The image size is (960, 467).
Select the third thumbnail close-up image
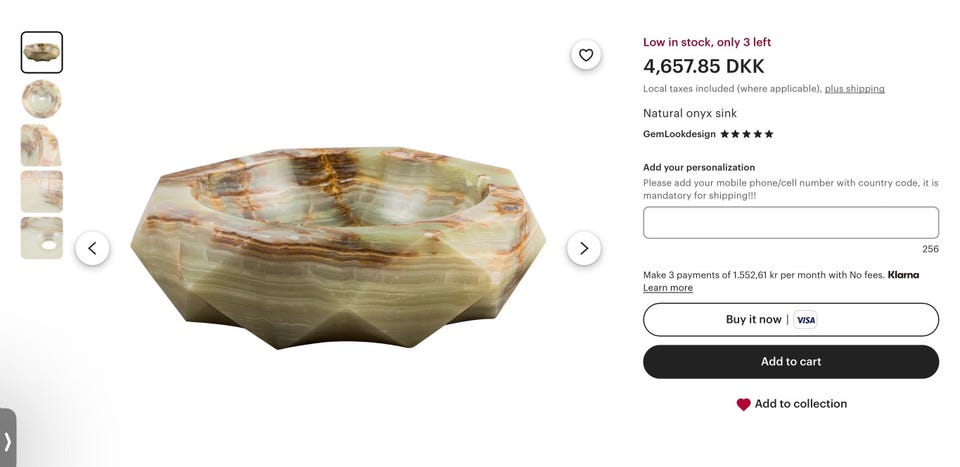(x=42, y=145)
